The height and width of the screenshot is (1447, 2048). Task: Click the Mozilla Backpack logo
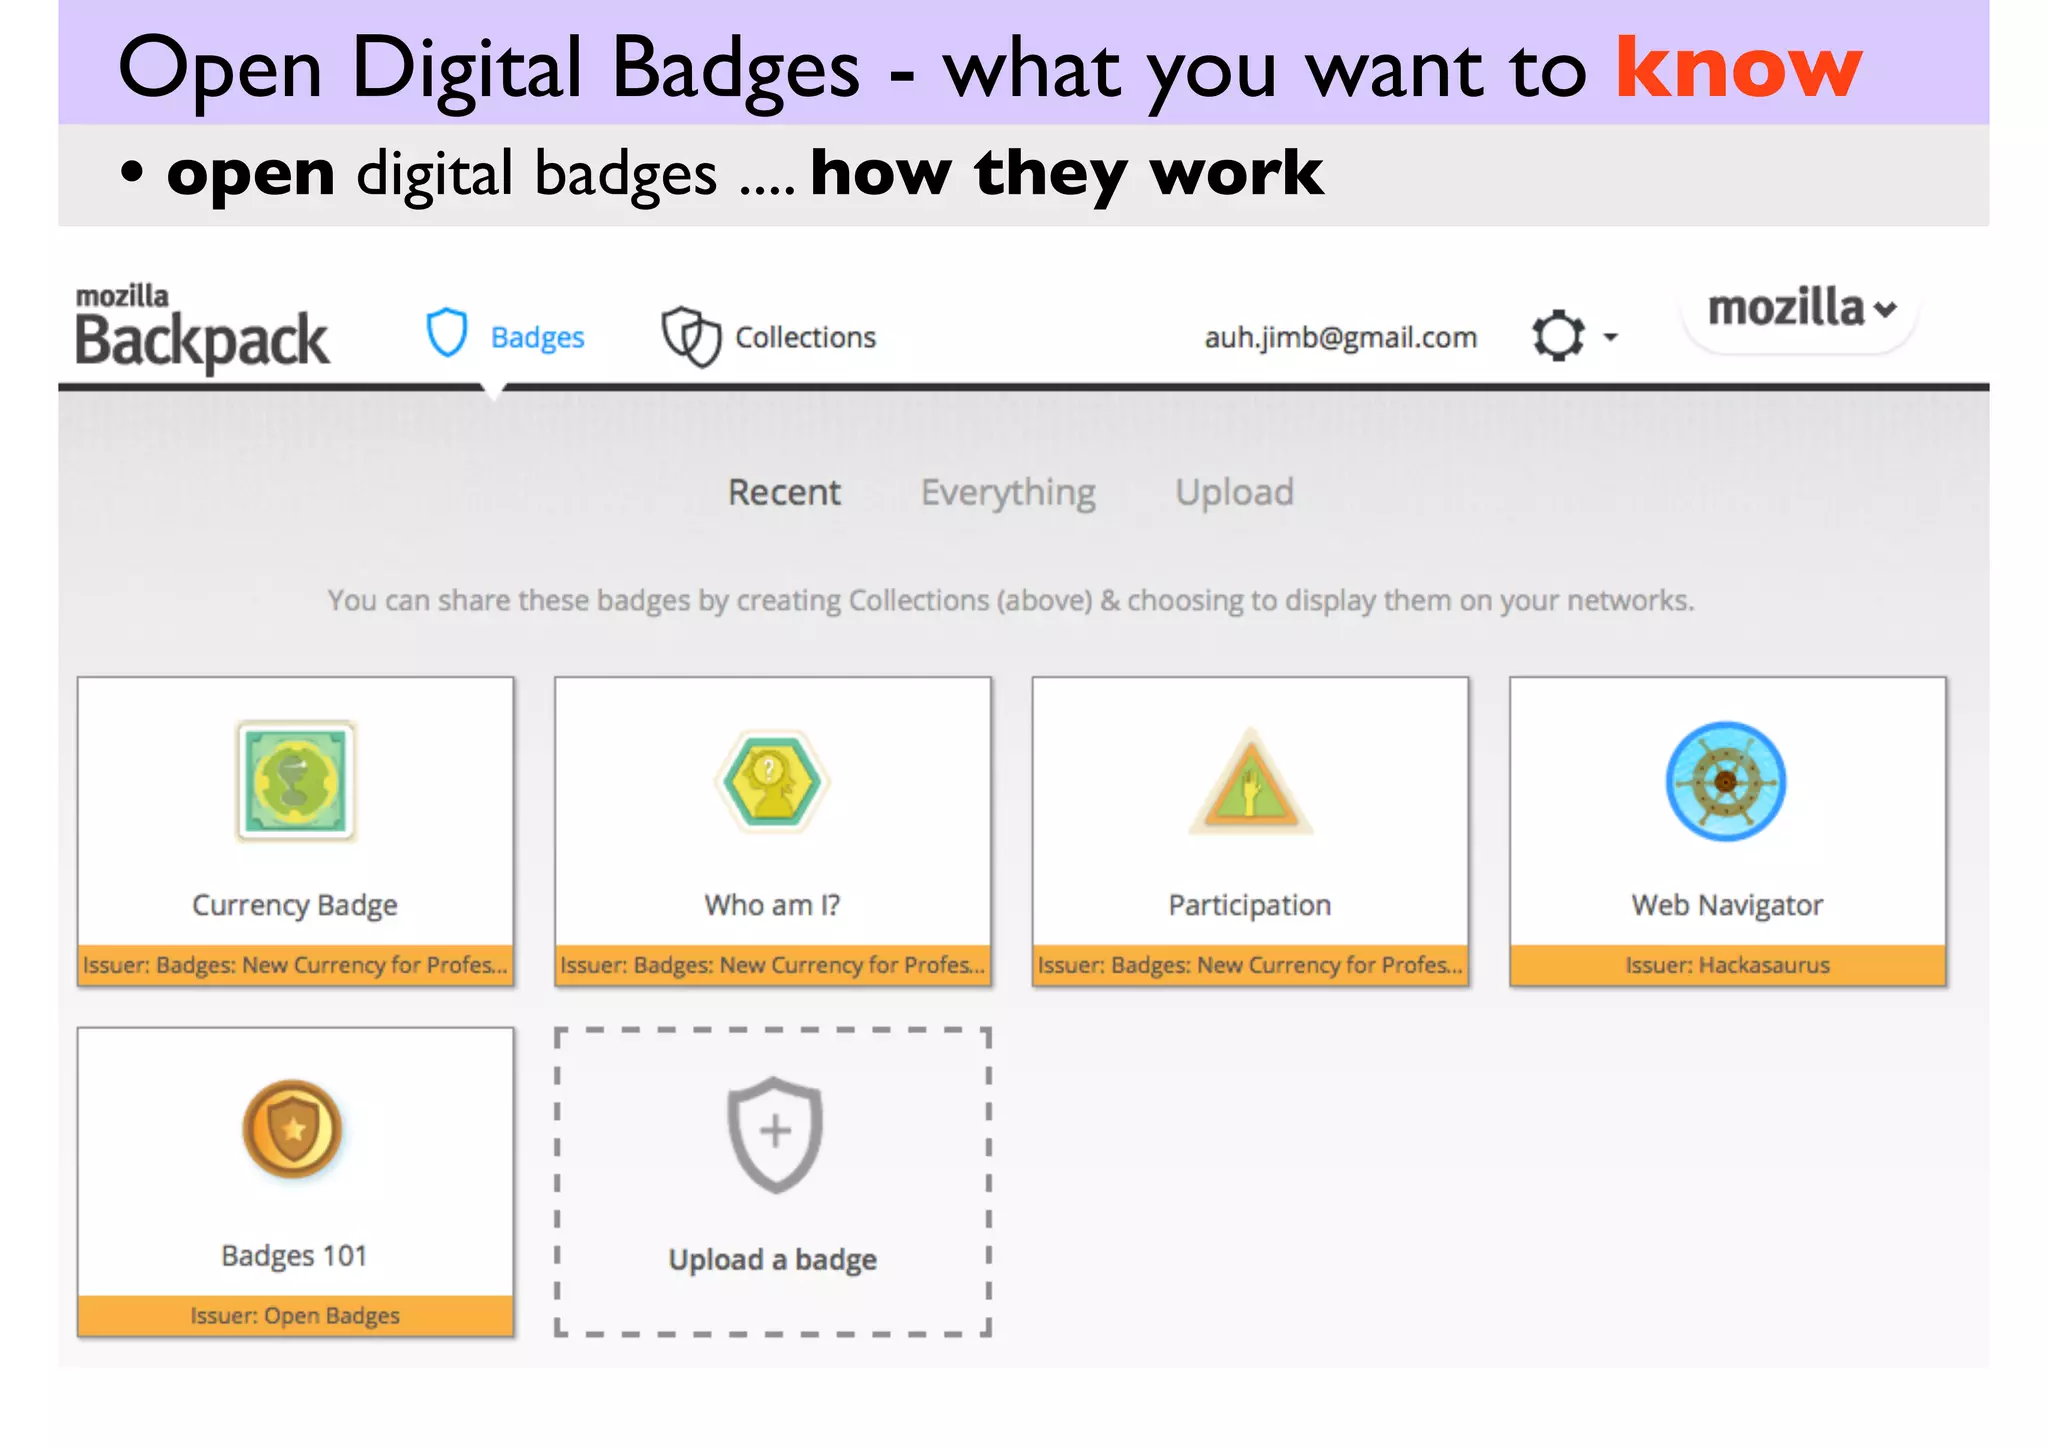point(202,328)
